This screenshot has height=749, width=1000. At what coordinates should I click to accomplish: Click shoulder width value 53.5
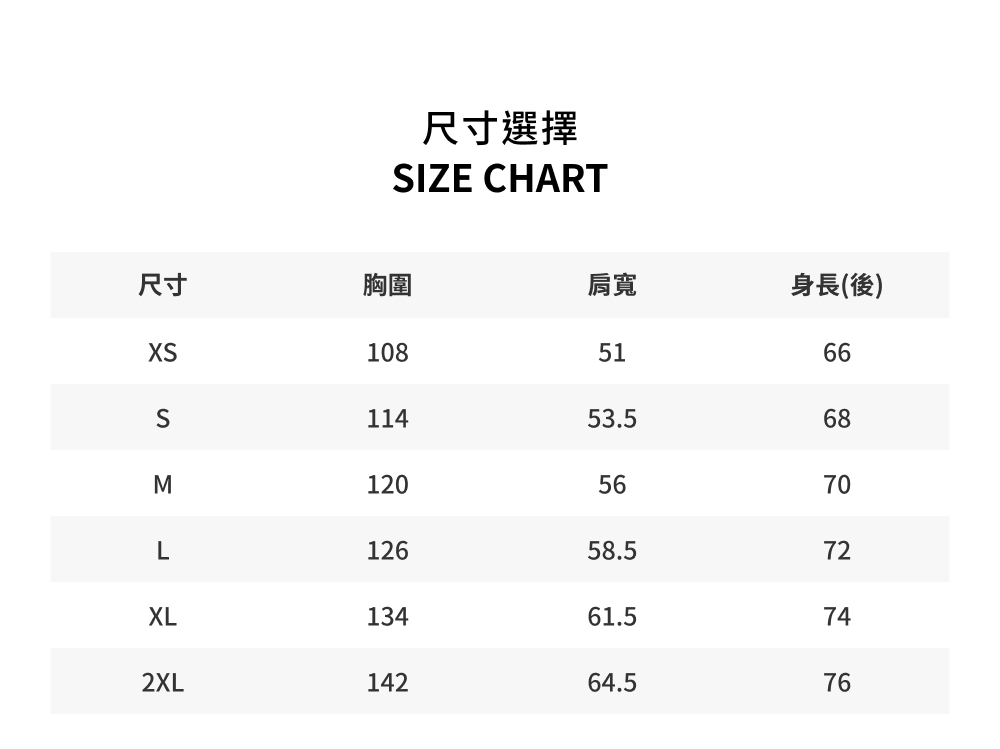tap(612, 419)
